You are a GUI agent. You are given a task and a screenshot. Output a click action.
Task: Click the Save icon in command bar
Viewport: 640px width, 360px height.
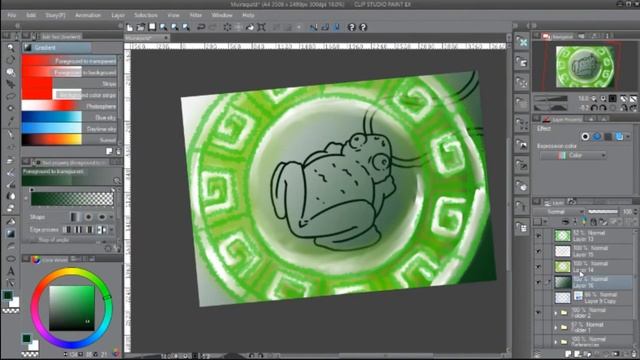(x=152, y=27)
